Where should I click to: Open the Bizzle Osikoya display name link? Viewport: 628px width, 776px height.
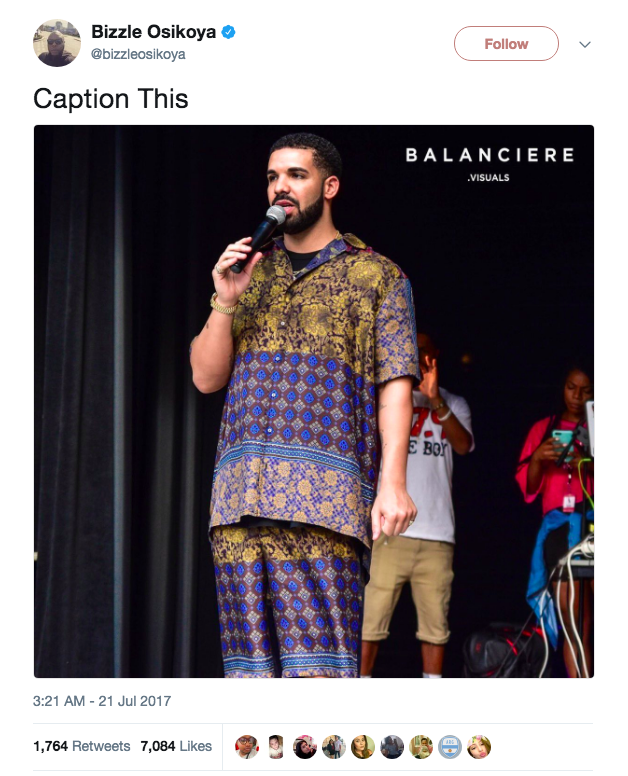pyautogui.click(x=153, y=32)
